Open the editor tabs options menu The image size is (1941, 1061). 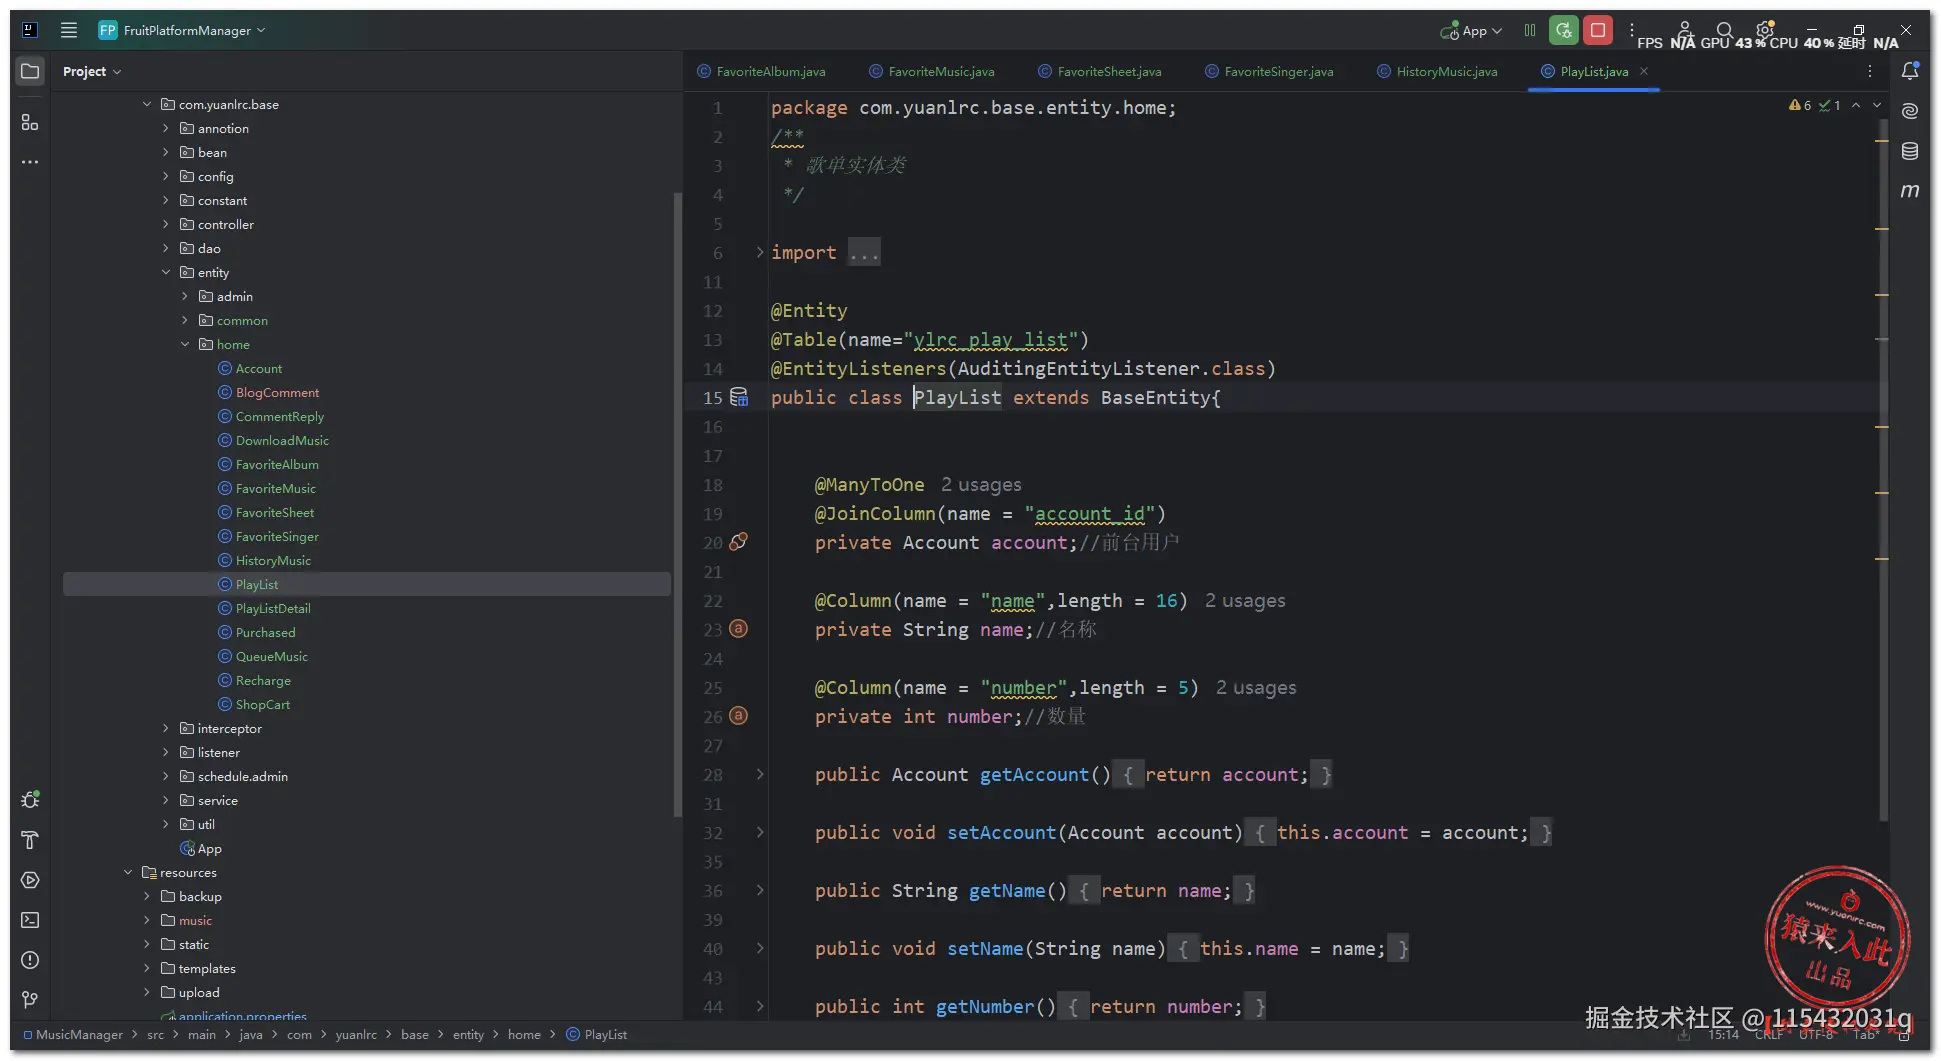[x=1870, y=71]
